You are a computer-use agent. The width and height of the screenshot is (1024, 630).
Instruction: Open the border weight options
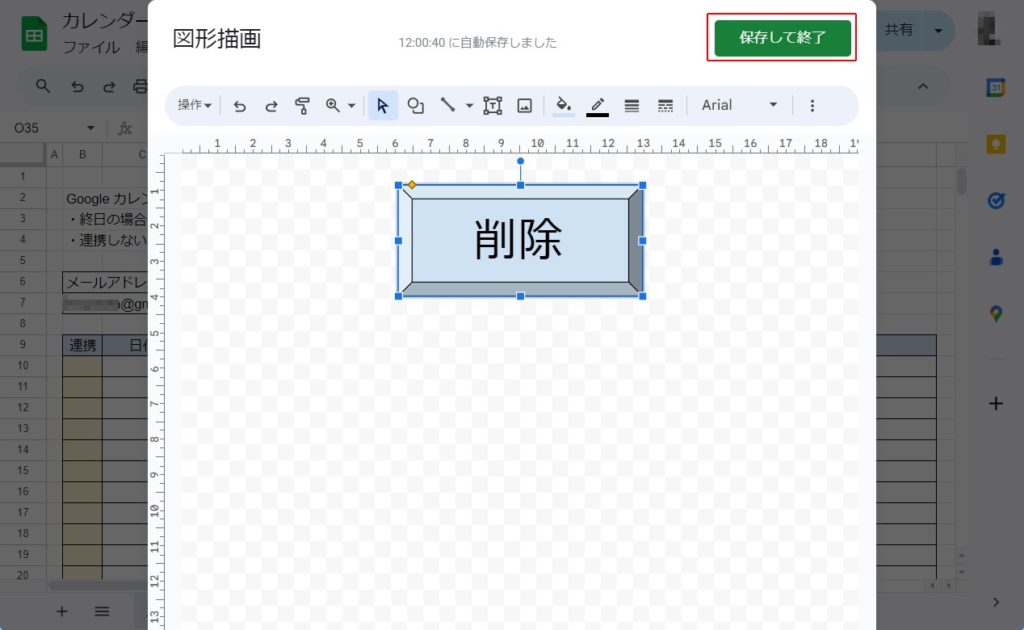pos(632,105)
